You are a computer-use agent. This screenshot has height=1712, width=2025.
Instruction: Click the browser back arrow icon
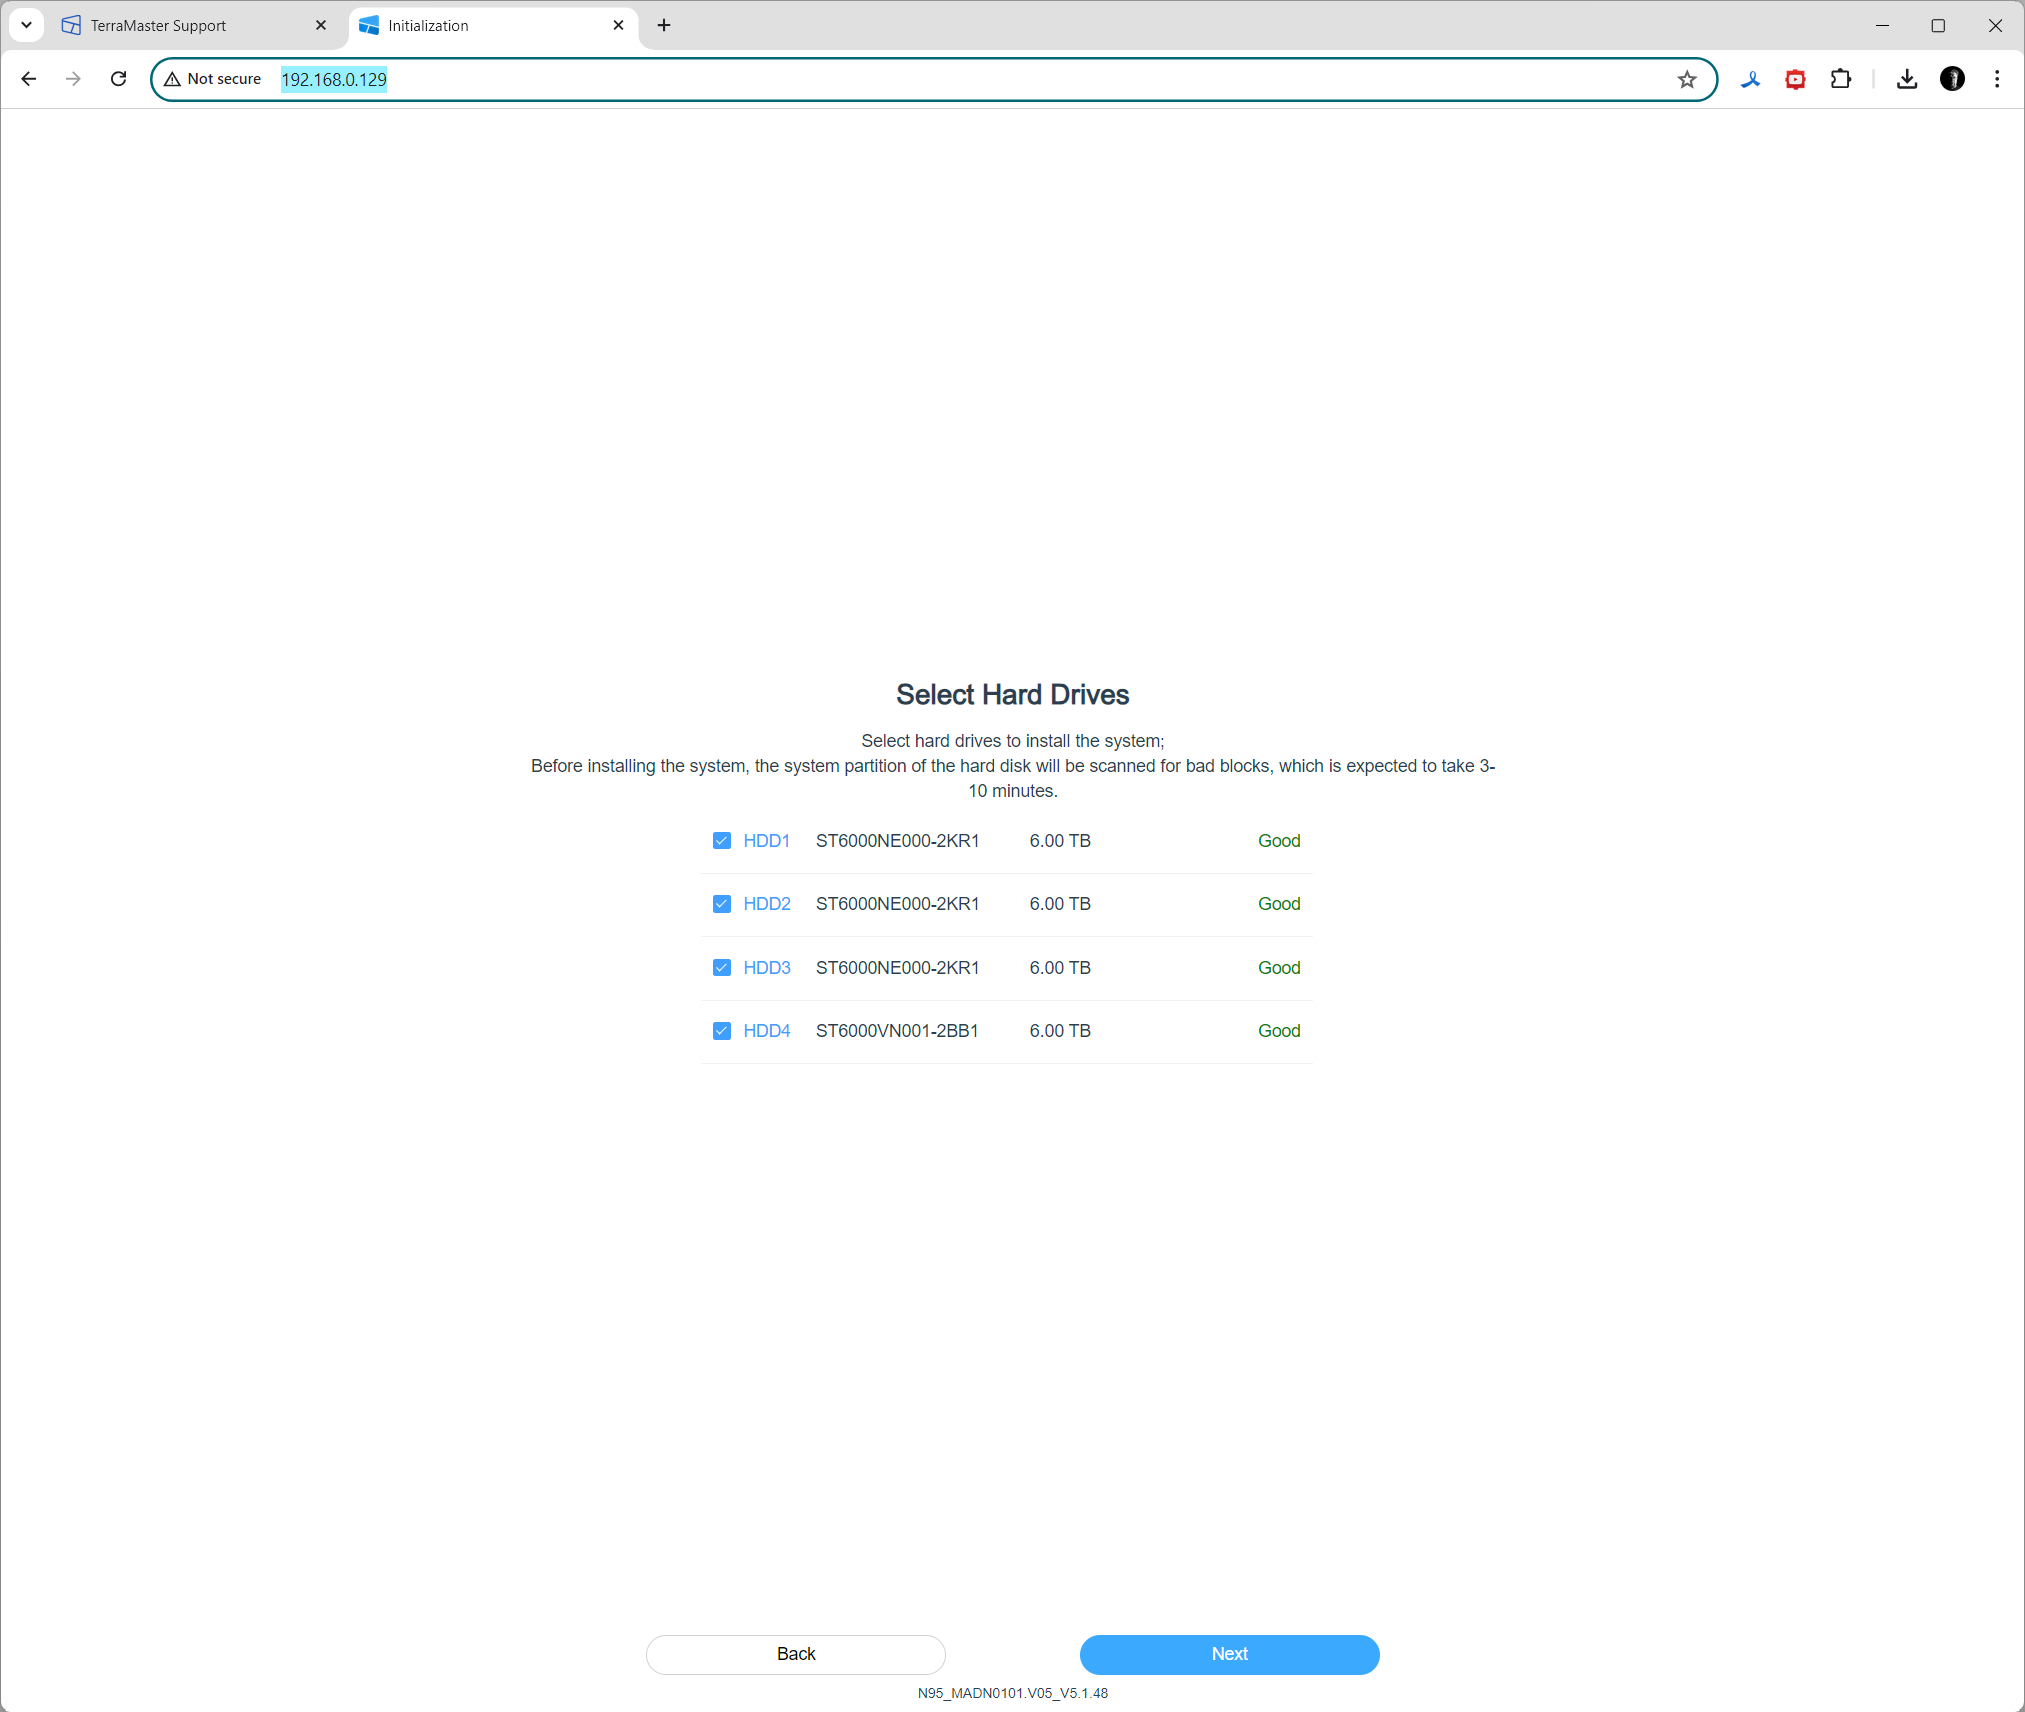[29, 79]
